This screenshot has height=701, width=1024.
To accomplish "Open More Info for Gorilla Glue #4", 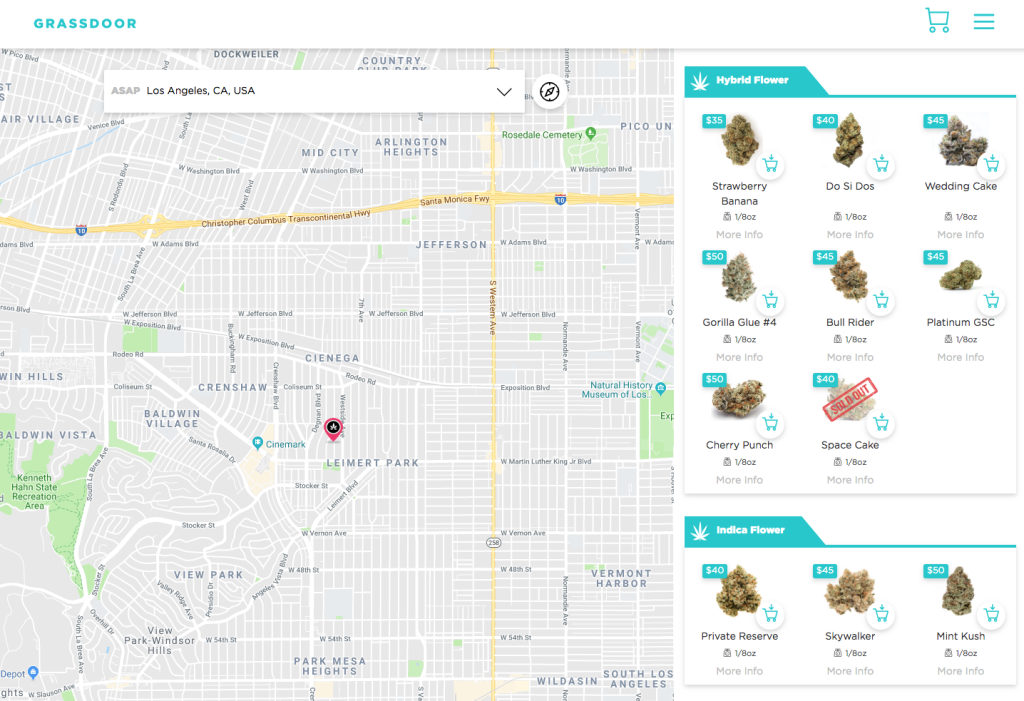I will (x=739, y=357).
